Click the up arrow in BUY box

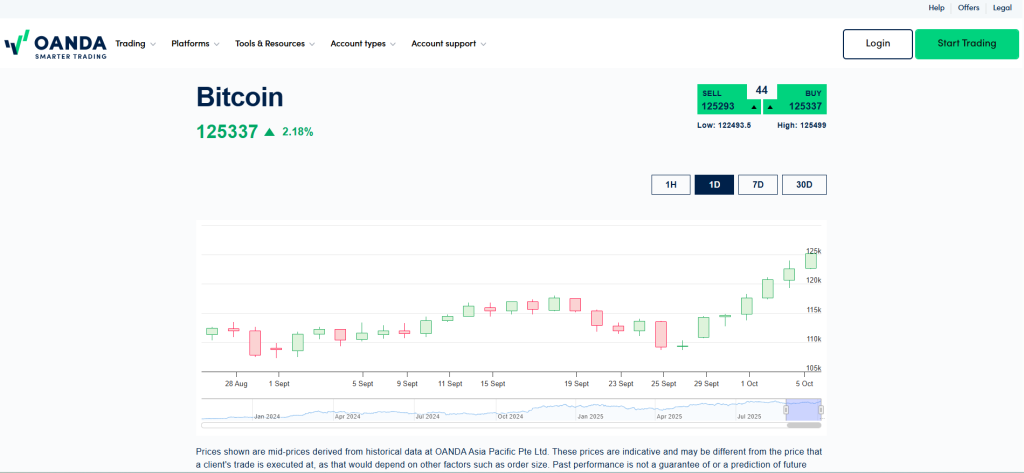point(771,106)
